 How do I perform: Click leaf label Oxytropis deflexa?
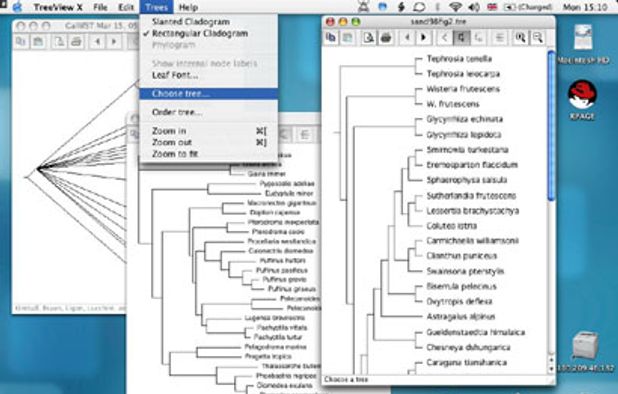[x=459, y=302]
